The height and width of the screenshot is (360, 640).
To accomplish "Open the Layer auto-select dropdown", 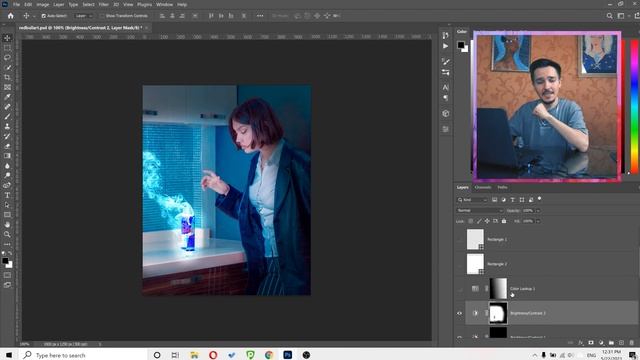I will [x=84, y=16].
